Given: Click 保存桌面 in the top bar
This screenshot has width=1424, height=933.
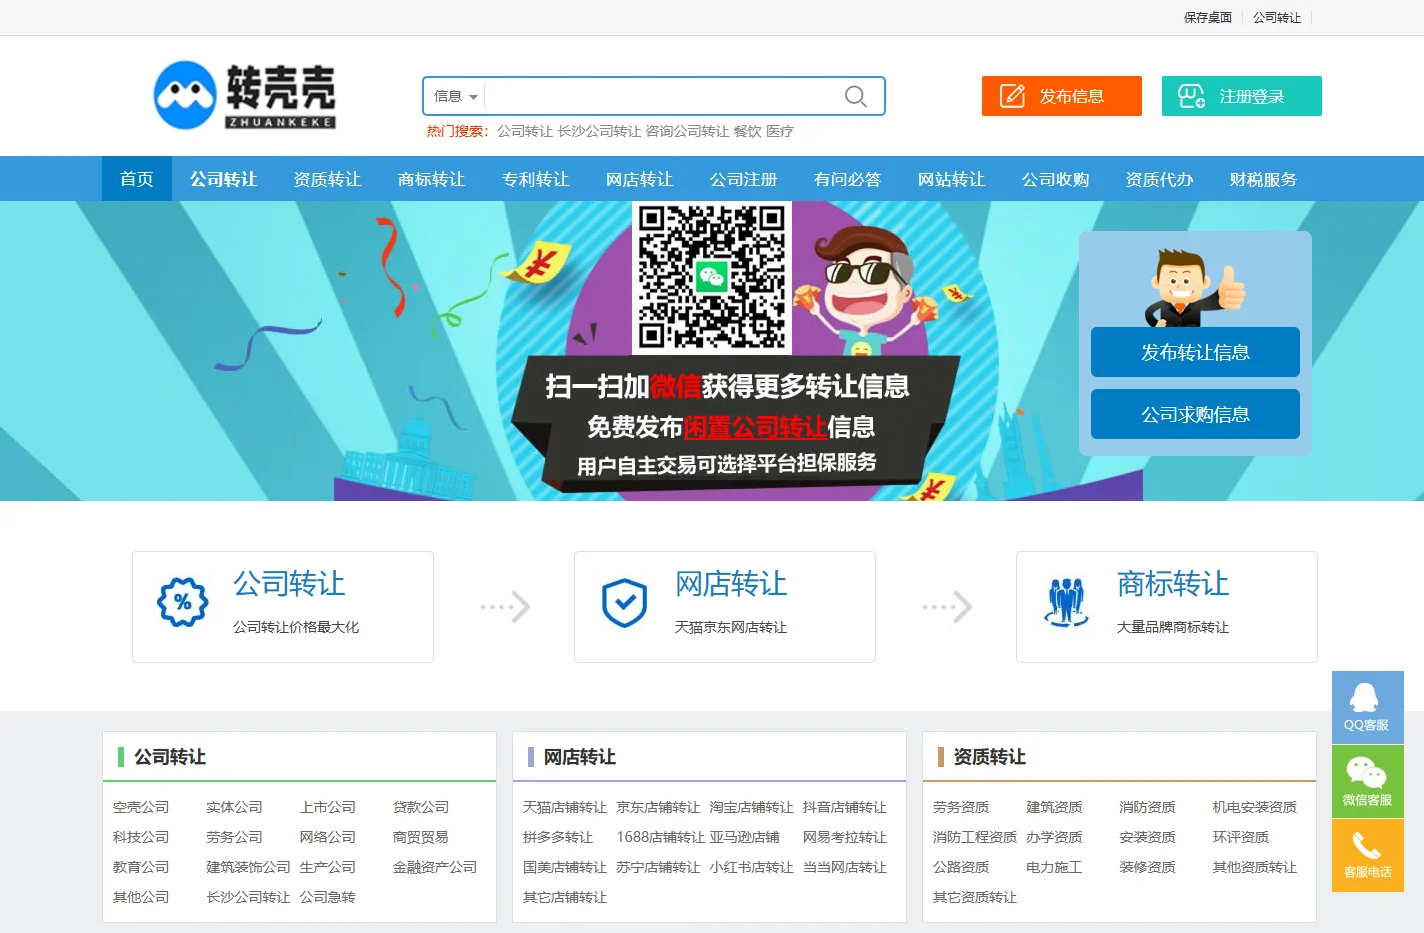Looking at the screenshot, I should pos(1208,17).
